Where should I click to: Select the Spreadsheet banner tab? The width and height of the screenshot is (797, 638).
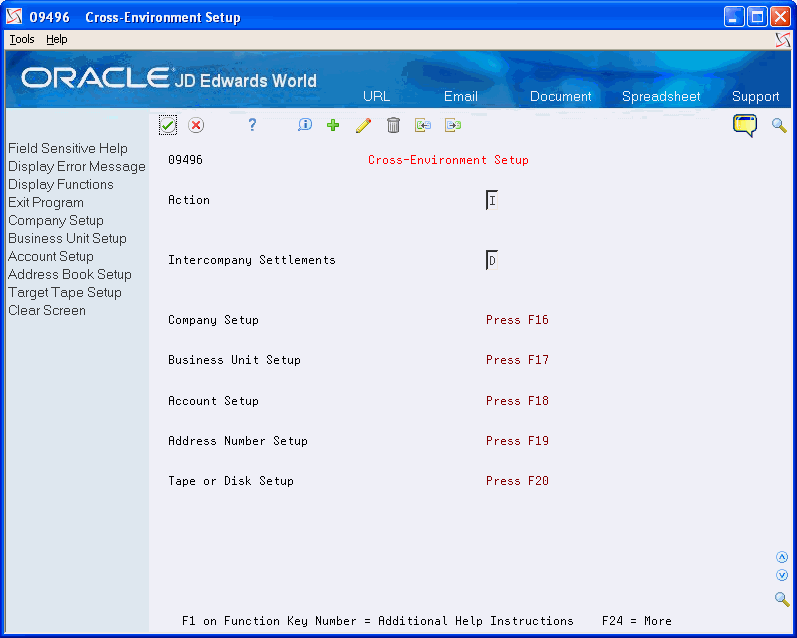coord(661,96)
